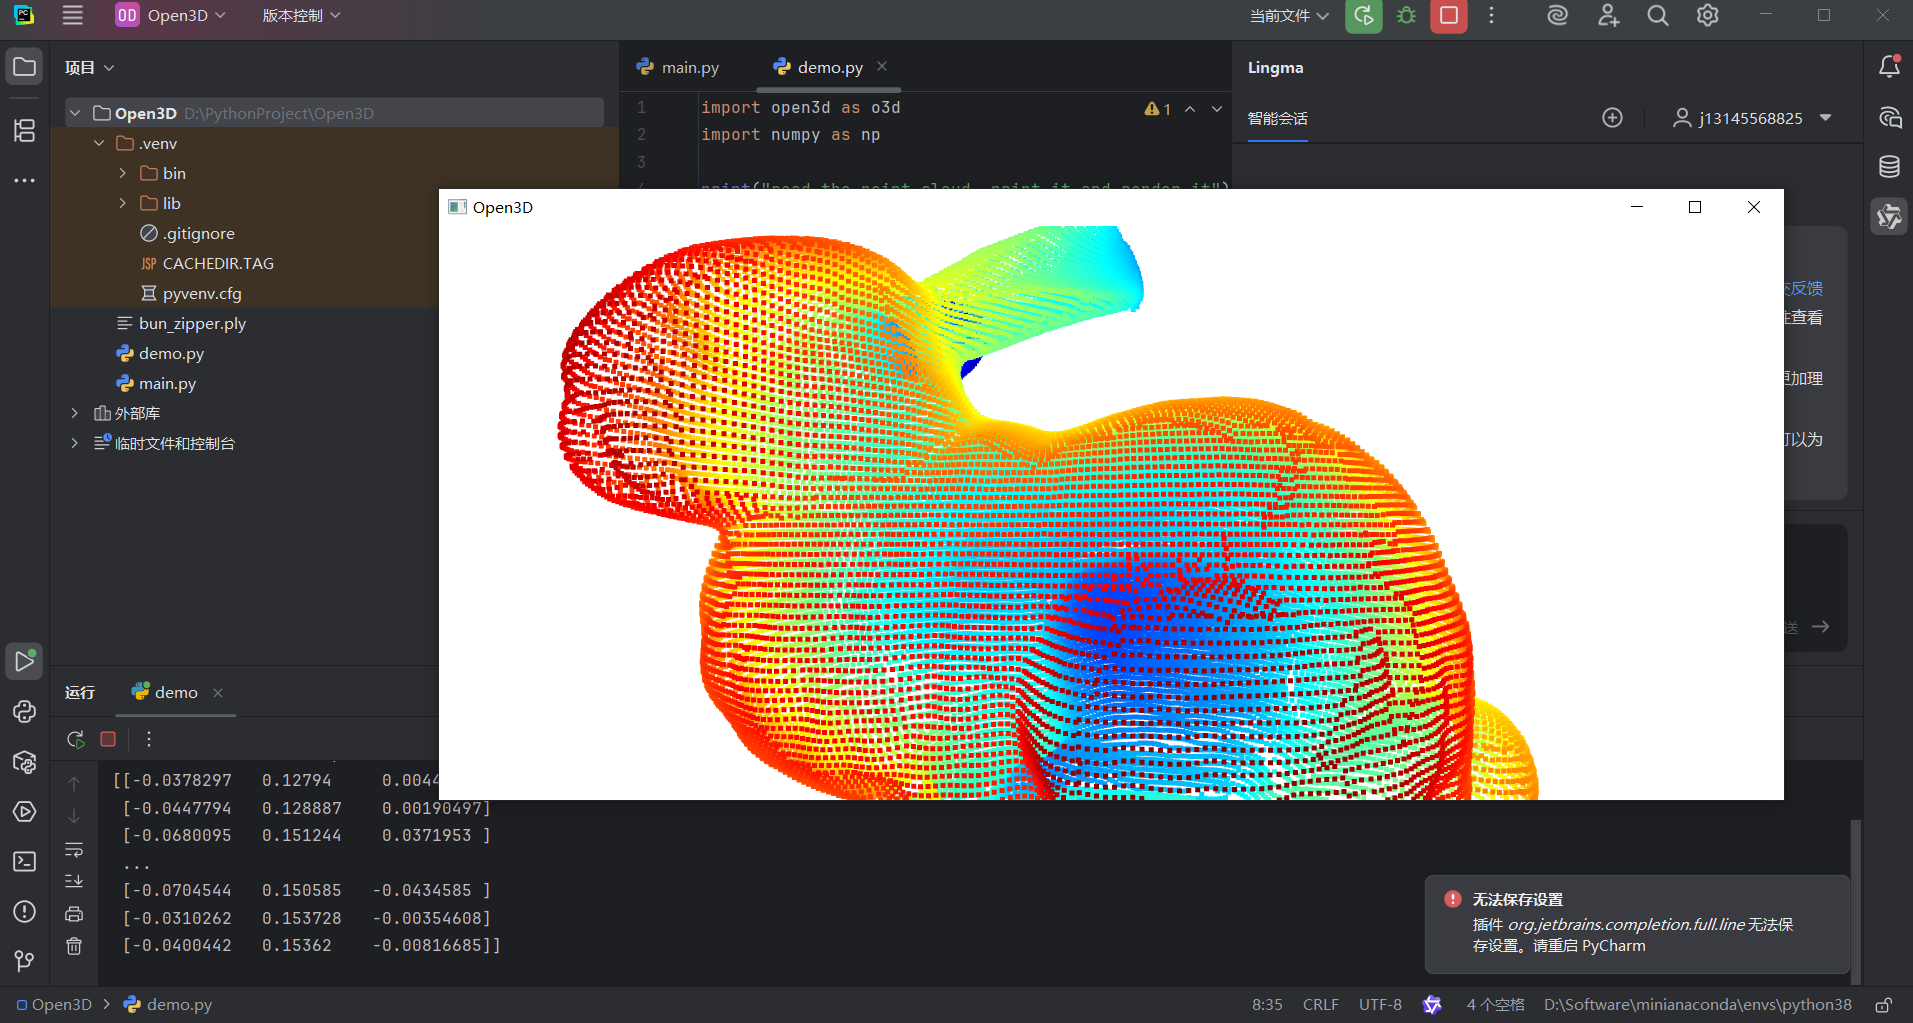This screenshot has width=1913, height=1023.
Task: Toggle soft-wrap in Run console
Action: (74, 850)
